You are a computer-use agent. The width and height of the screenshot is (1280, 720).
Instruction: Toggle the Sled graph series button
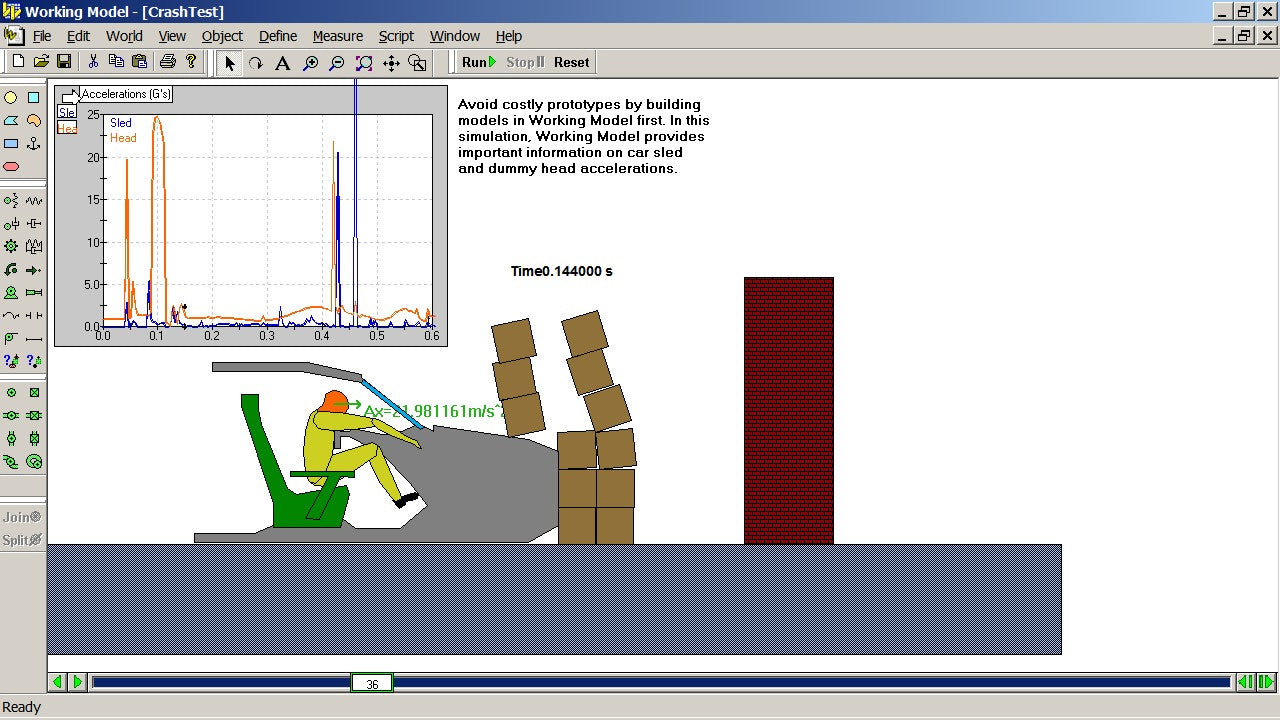tap(66, 112)
